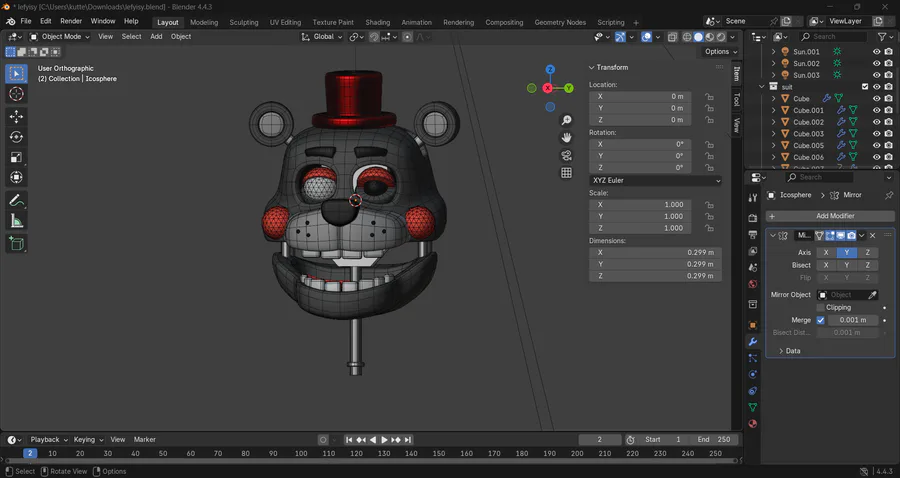Click the Merge distance 0.001 m field
This screenshot has width=900, height=478.
[853, 320]
